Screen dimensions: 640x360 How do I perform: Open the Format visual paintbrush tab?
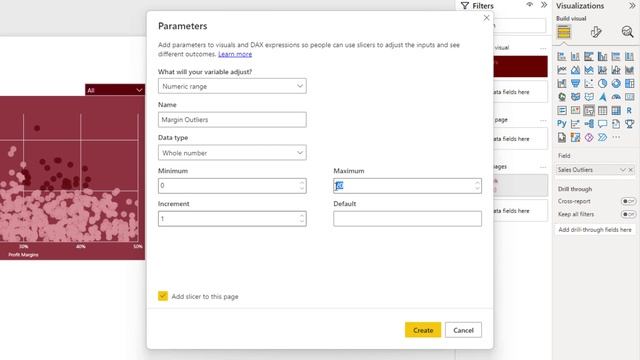pyautogui.click(x=596, y=32)
